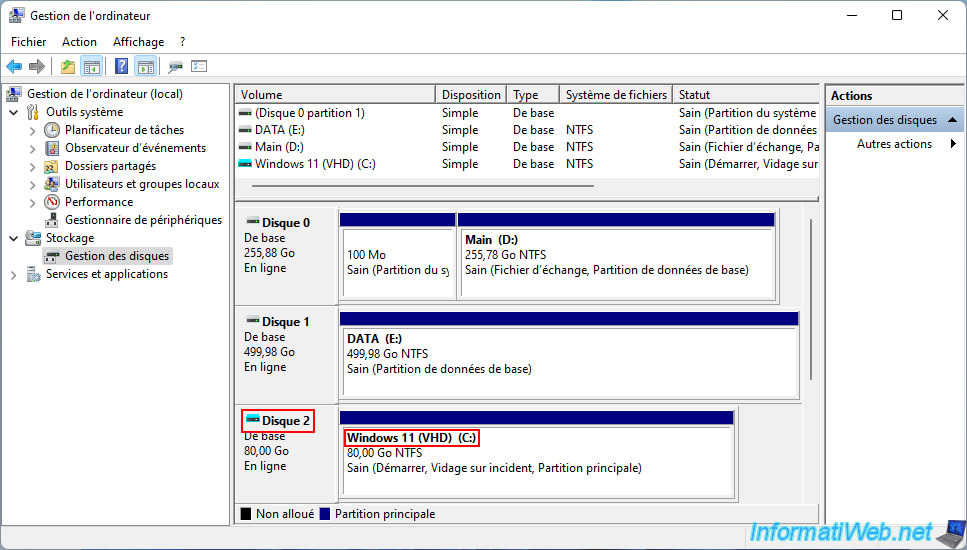
Task: Expand Utilisateurs et groupes locaux node
Action: click(33, 184)
